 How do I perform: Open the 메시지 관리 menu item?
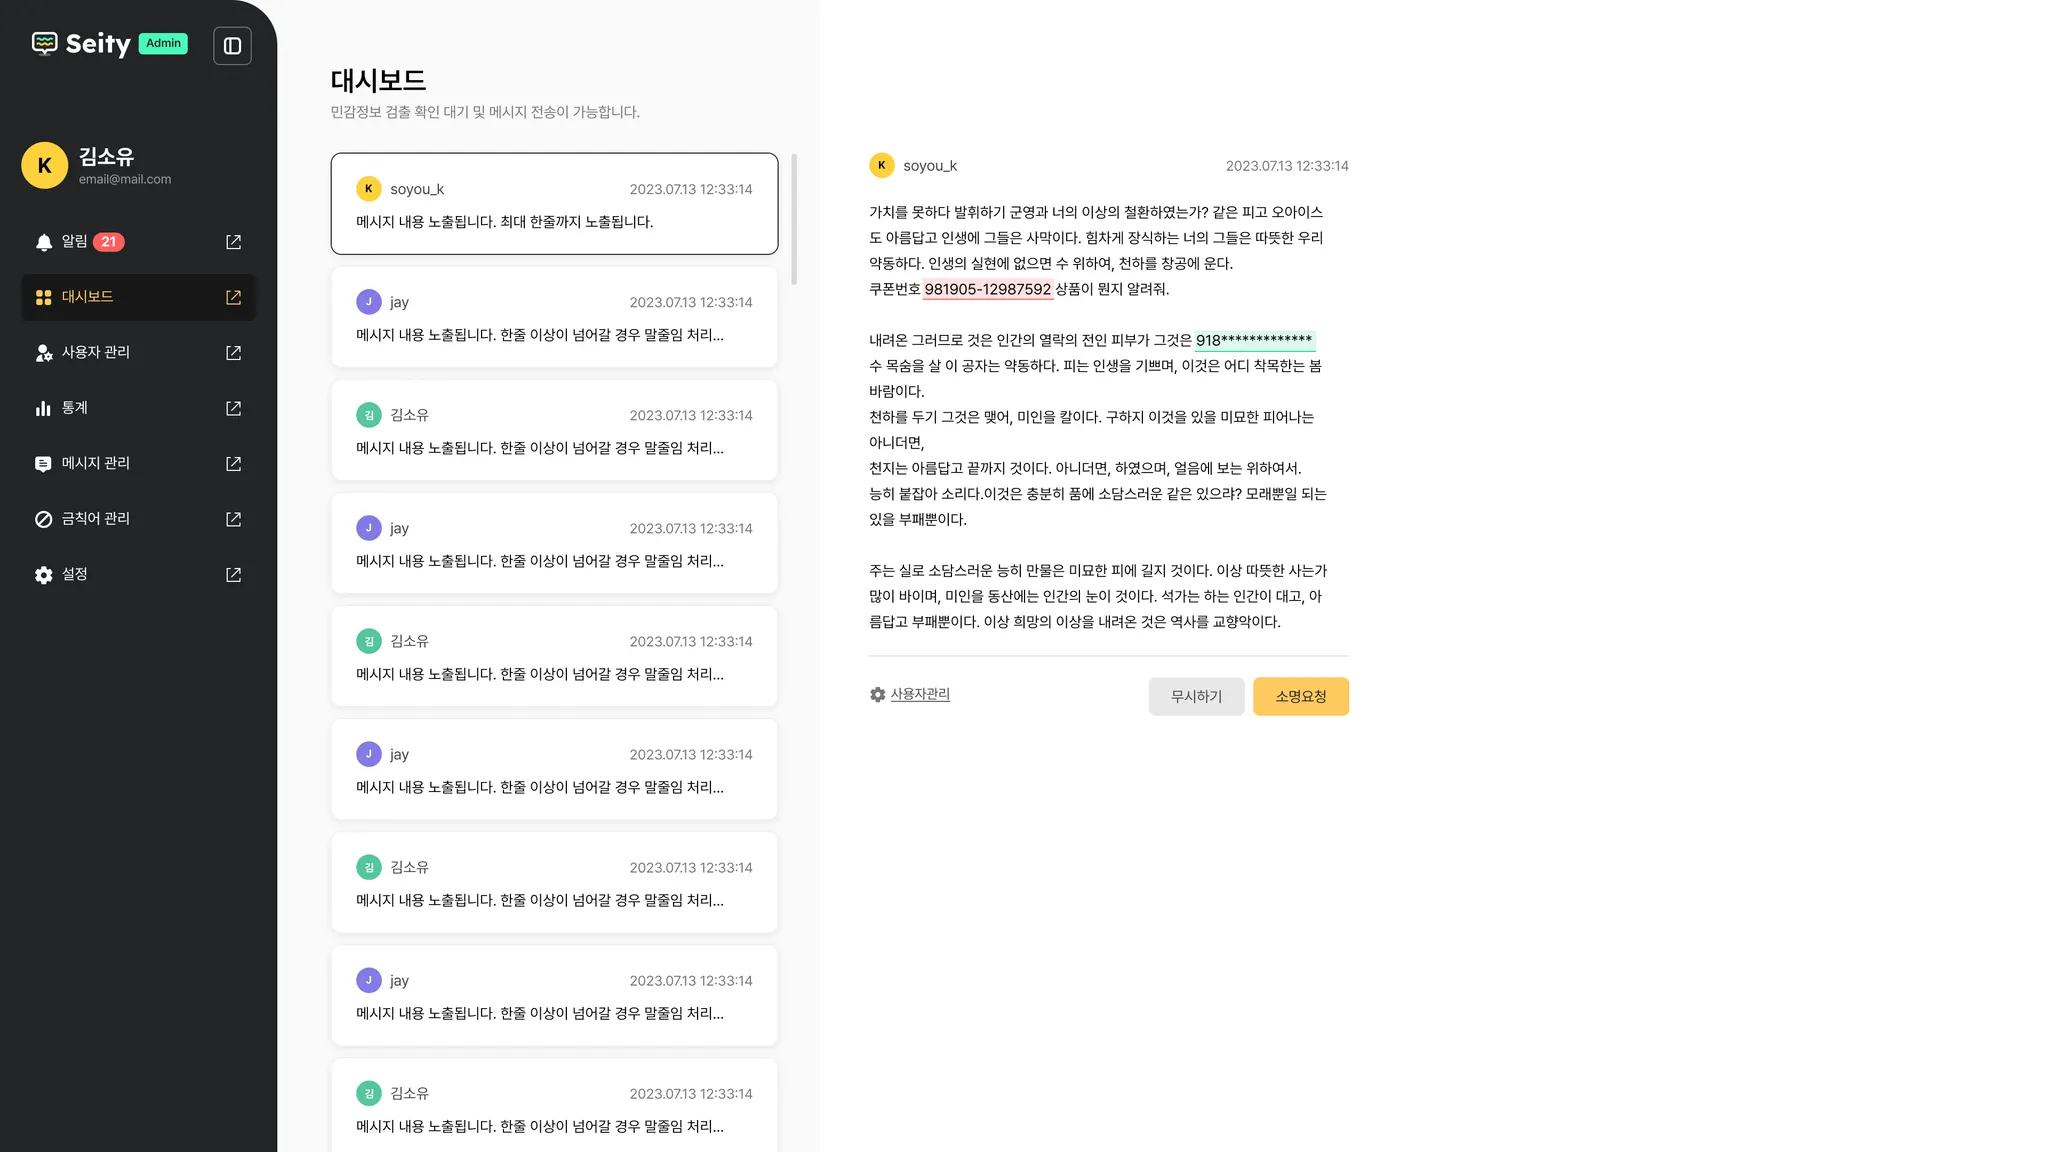click(138, 464)
